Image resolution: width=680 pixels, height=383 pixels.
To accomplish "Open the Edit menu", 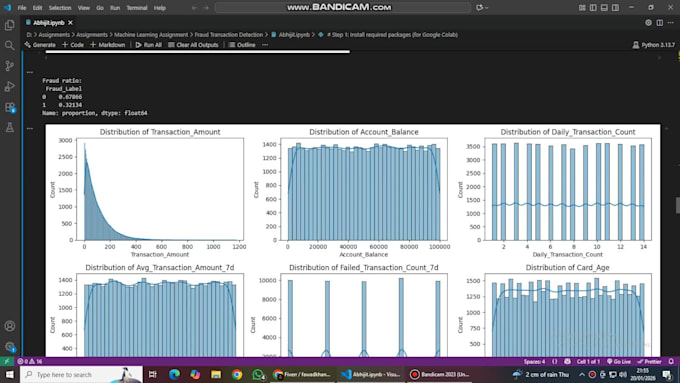I will coord(38,8).
